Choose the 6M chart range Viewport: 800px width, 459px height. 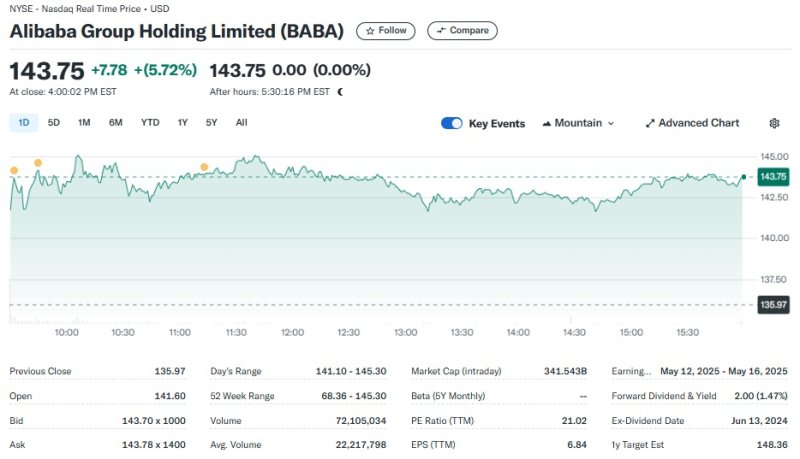[116, 123]
